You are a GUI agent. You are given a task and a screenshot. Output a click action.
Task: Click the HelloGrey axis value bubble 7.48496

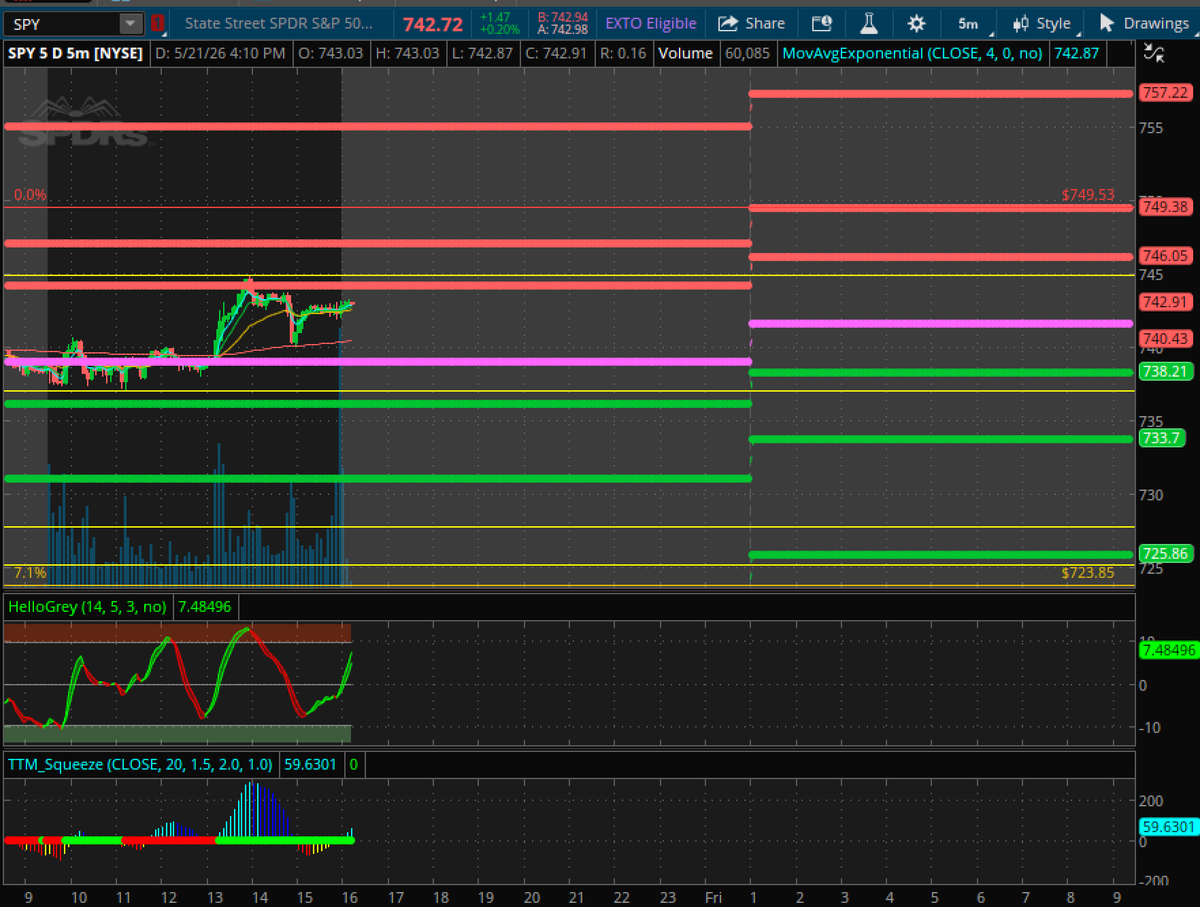point(1168,650)
